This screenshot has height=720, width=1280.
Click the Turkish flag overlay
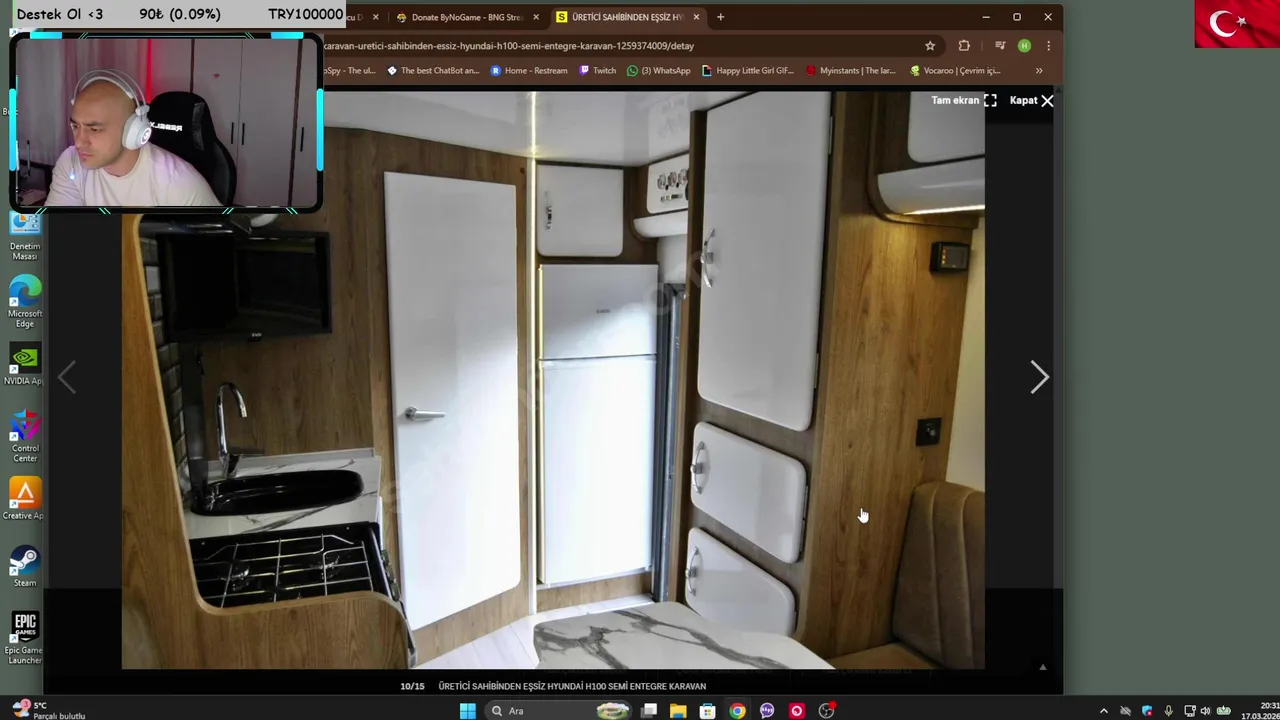(x=1237, y=24)
